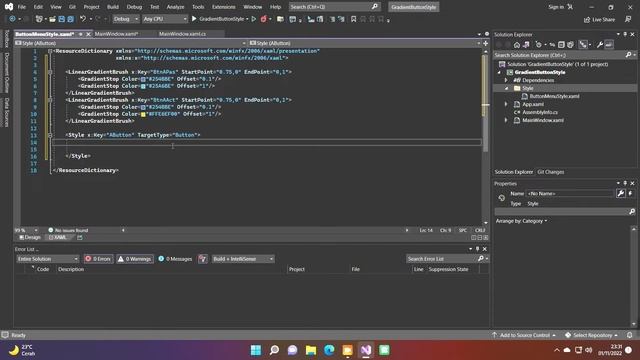
Task: Click the feedback icon at top right
Action: pyautogui.click(x=628, y=19)
